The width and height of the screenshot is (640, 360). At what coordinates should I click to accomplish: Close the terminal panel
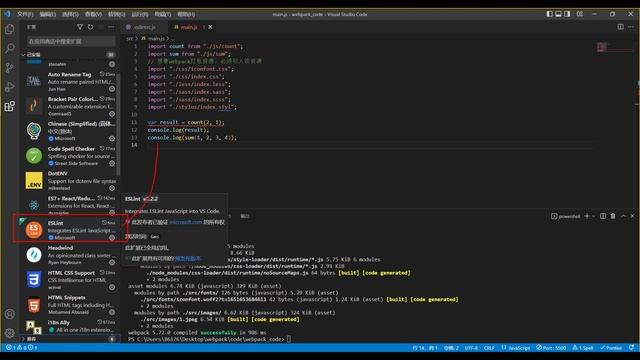click(632, 216)
